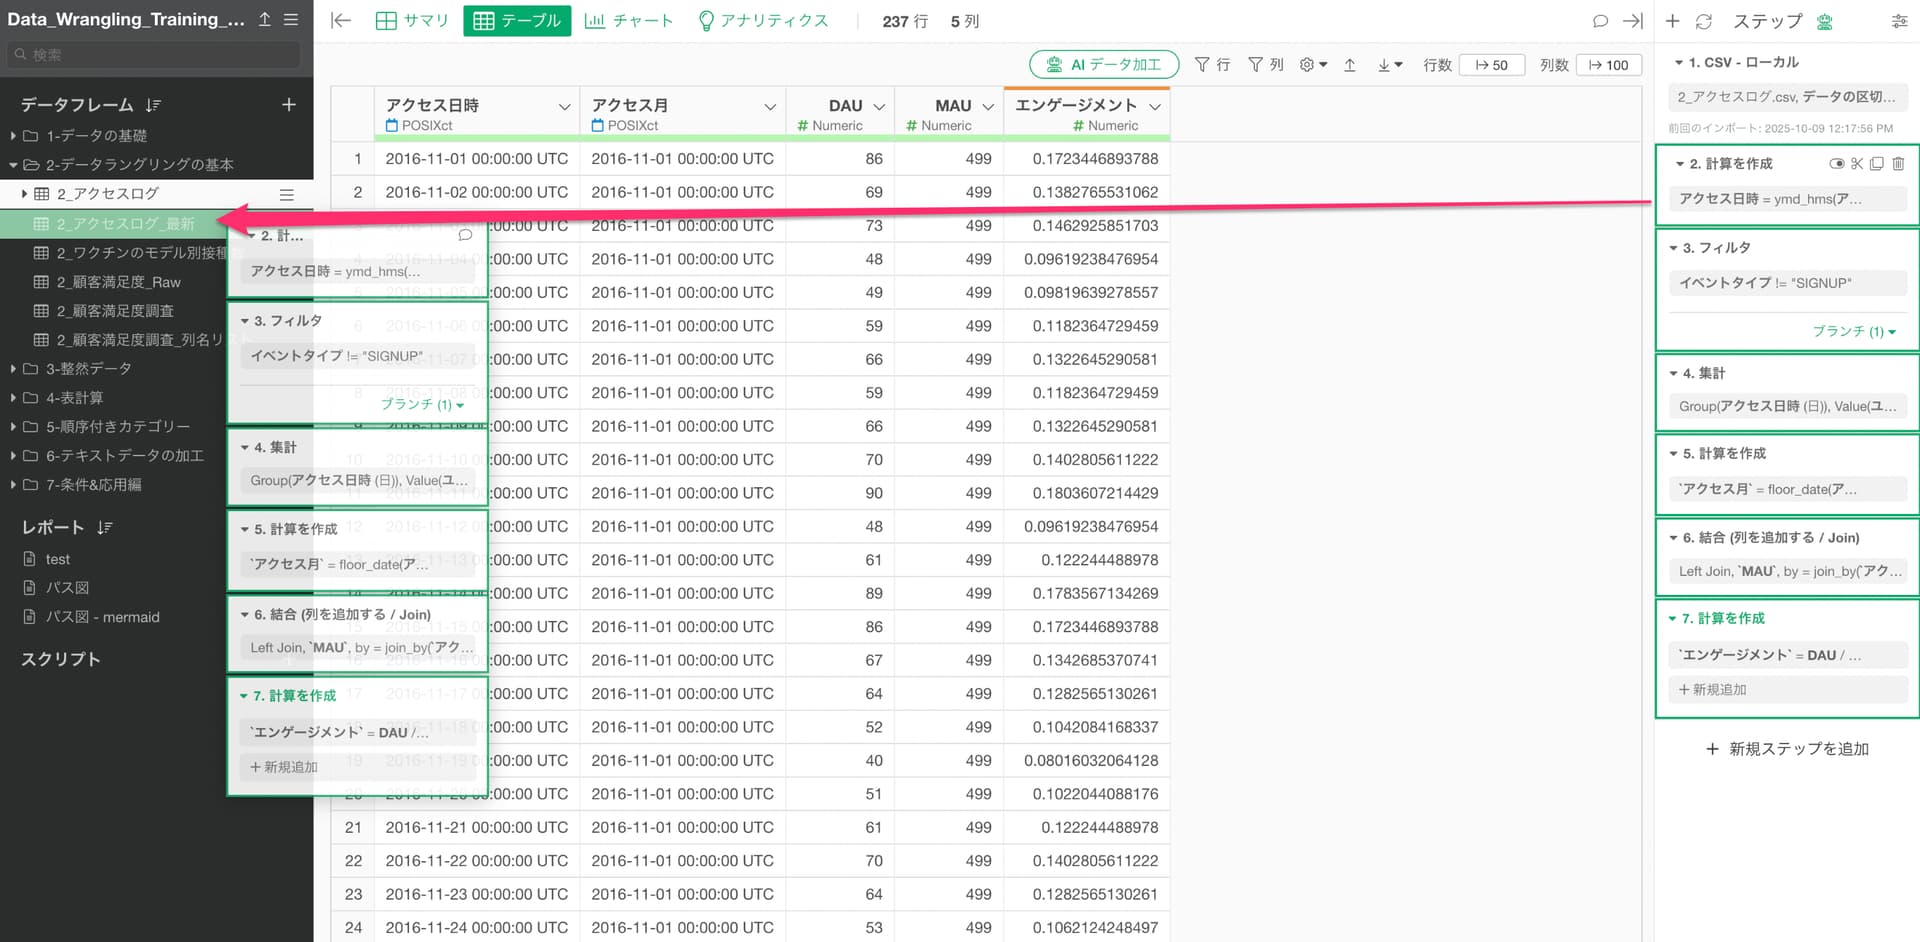This screenshot has height=942, width=1920.
Task: Open the comment bubble icon above the table
Action: point(1600,21)
